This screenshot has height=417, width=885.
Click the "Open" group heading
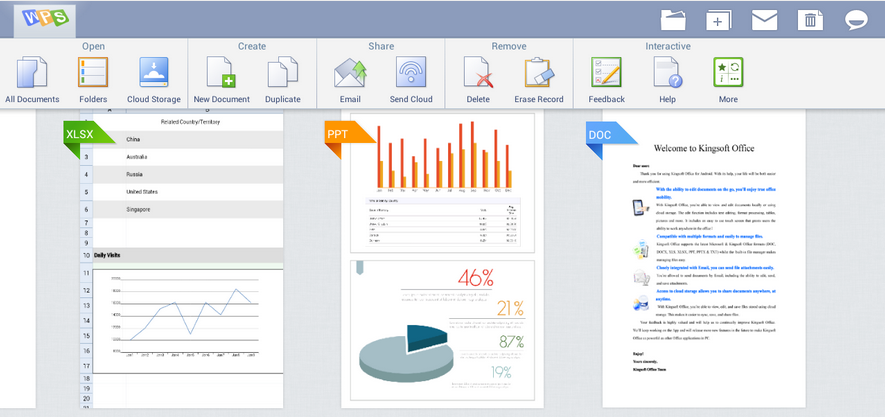click(93, 46)
